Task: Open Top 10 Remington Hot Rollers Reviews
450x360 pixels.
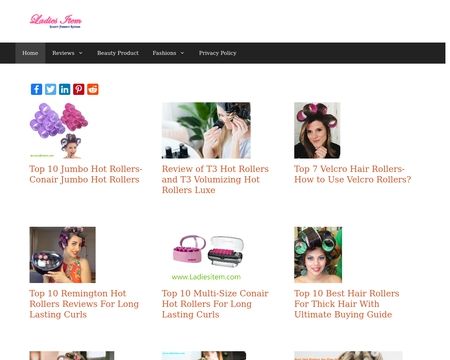Action: point(84,304)
